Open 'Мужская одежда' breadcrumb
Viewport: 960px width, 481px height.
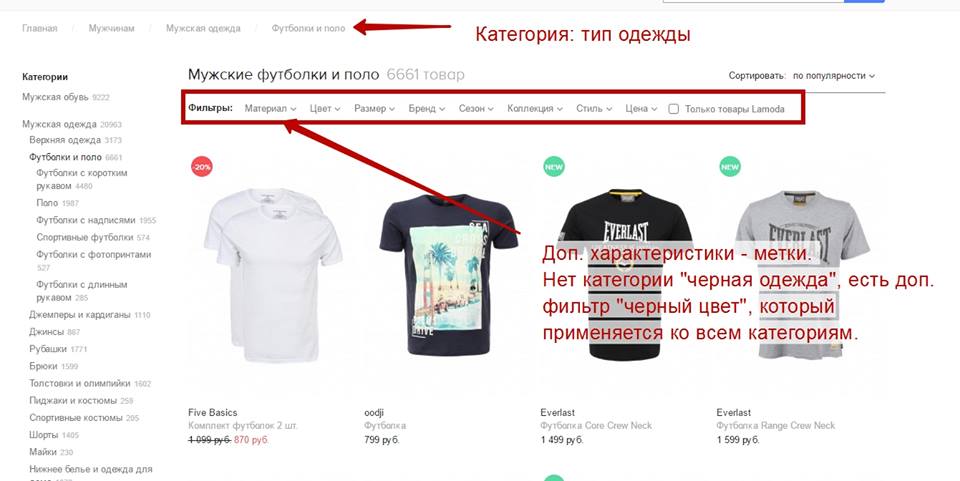pyautogui.click(x=203, y=28)
